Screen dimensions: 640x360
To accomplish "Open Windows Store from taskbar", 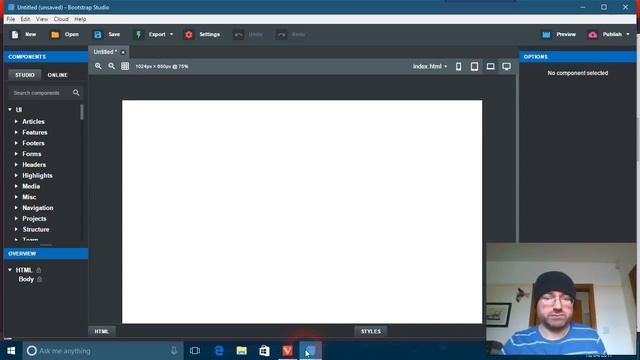I will click(264, 351).
